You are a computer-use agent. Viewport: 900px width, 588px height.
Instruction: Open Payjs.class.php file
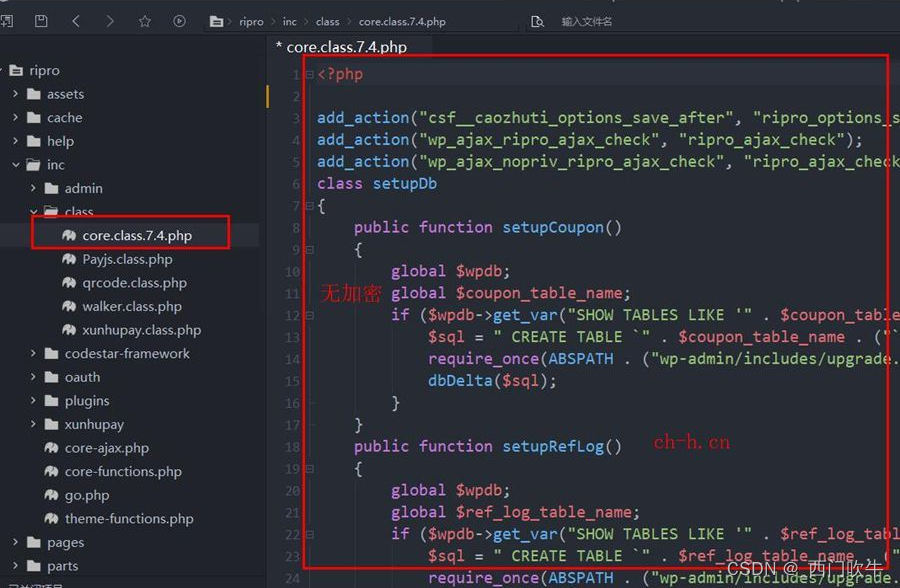coord(127,259)
